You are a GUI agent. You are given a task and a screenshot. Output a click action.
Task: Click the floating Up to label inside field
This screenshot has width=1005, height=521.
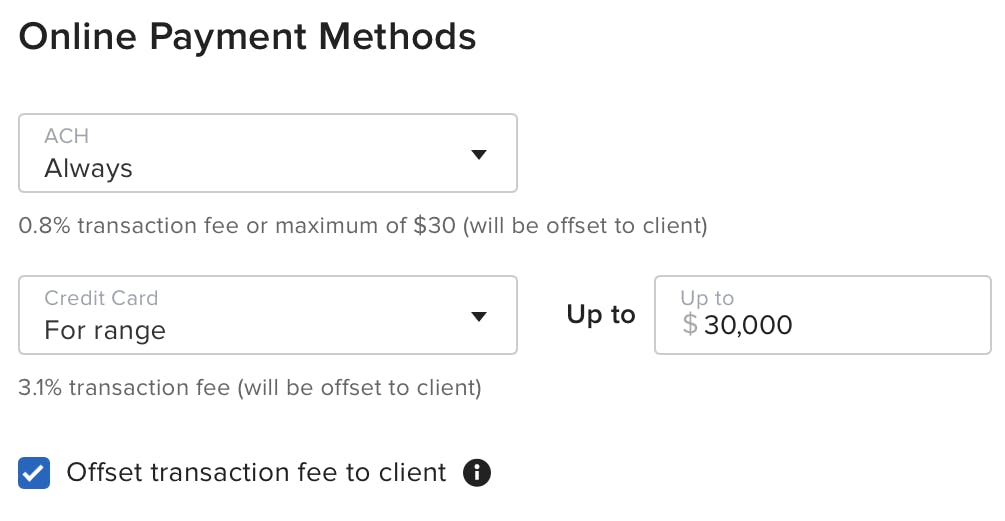click(707, 298)
